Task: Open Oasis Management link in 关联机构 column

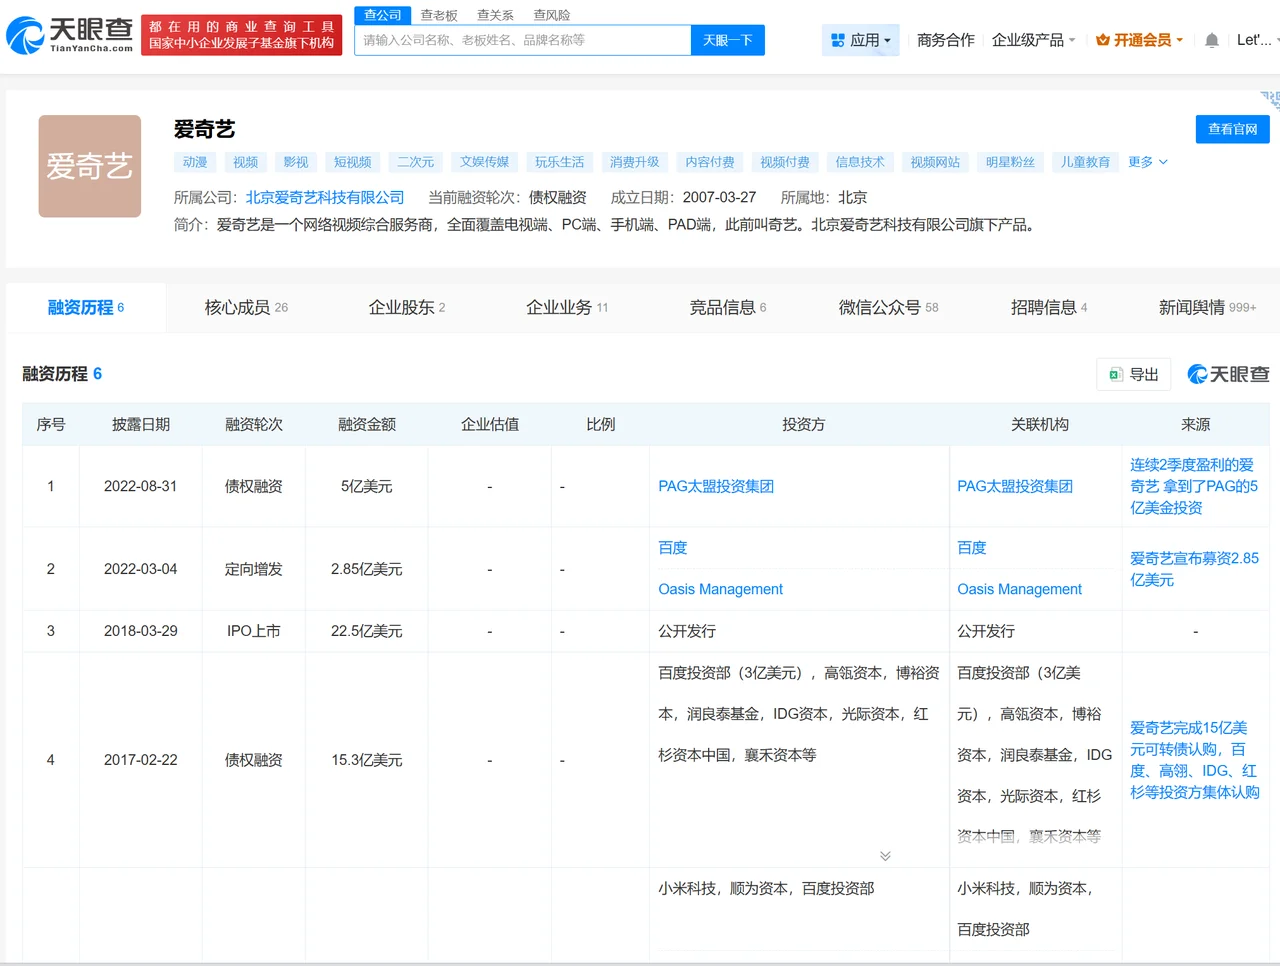Action: (x=1019, y=590)
